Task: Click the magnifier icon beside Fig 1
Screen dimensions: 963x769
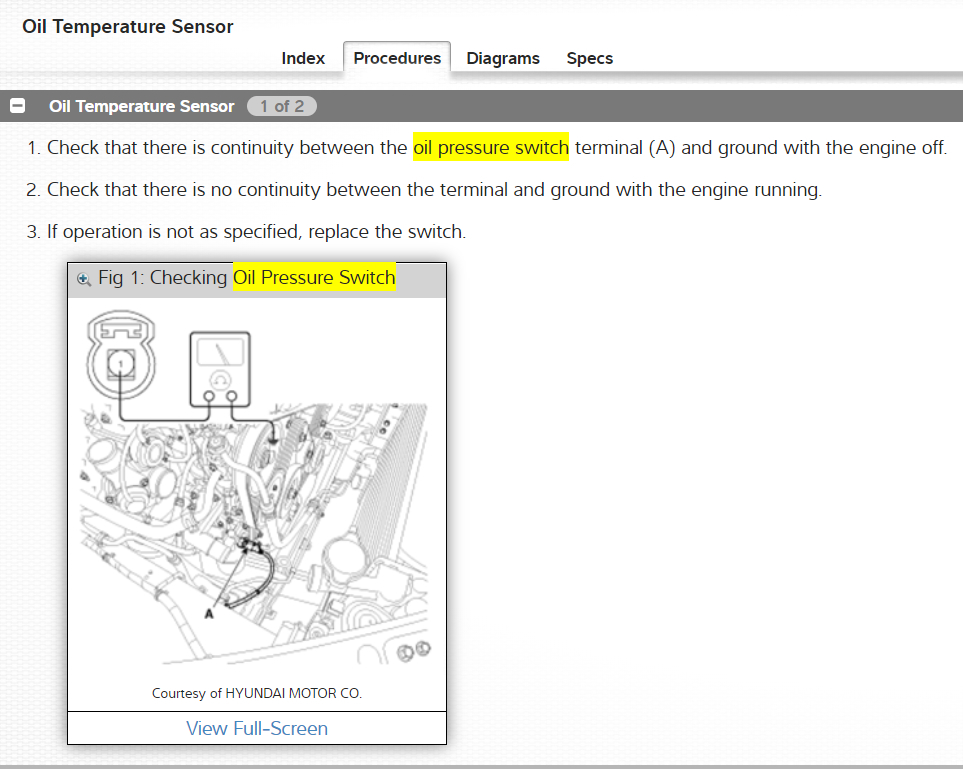Action: (x=84, y=279)
